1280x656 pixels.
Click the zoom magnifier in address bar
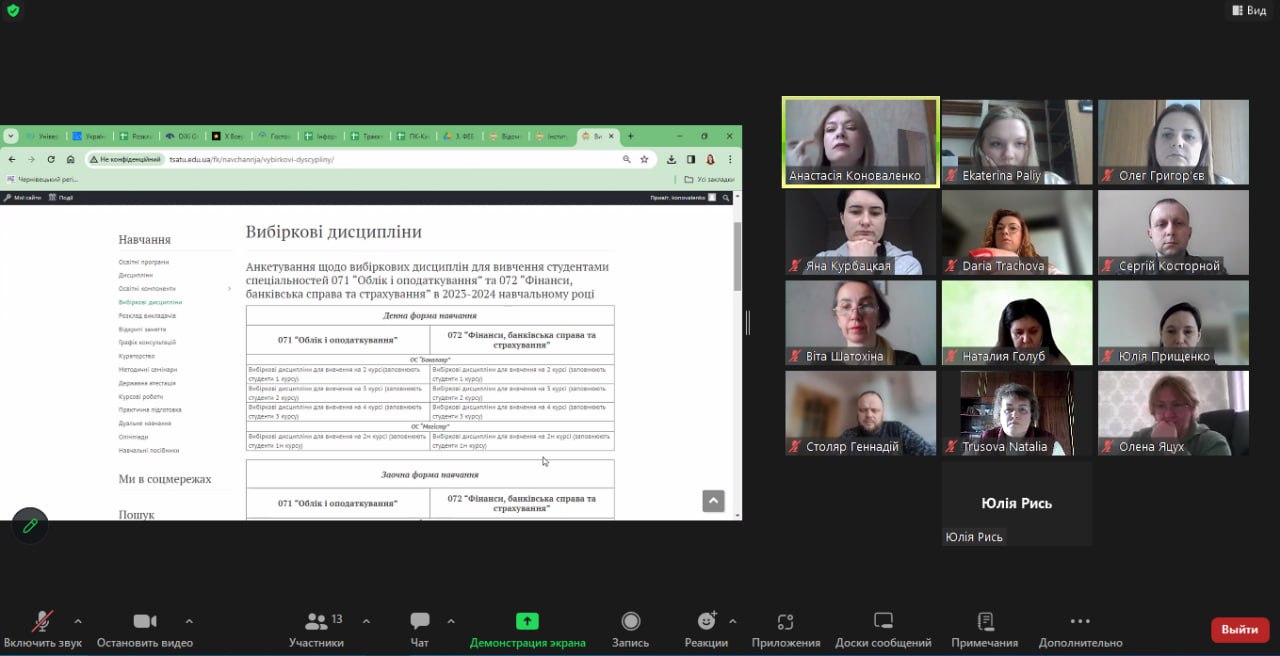coord(627,159)
